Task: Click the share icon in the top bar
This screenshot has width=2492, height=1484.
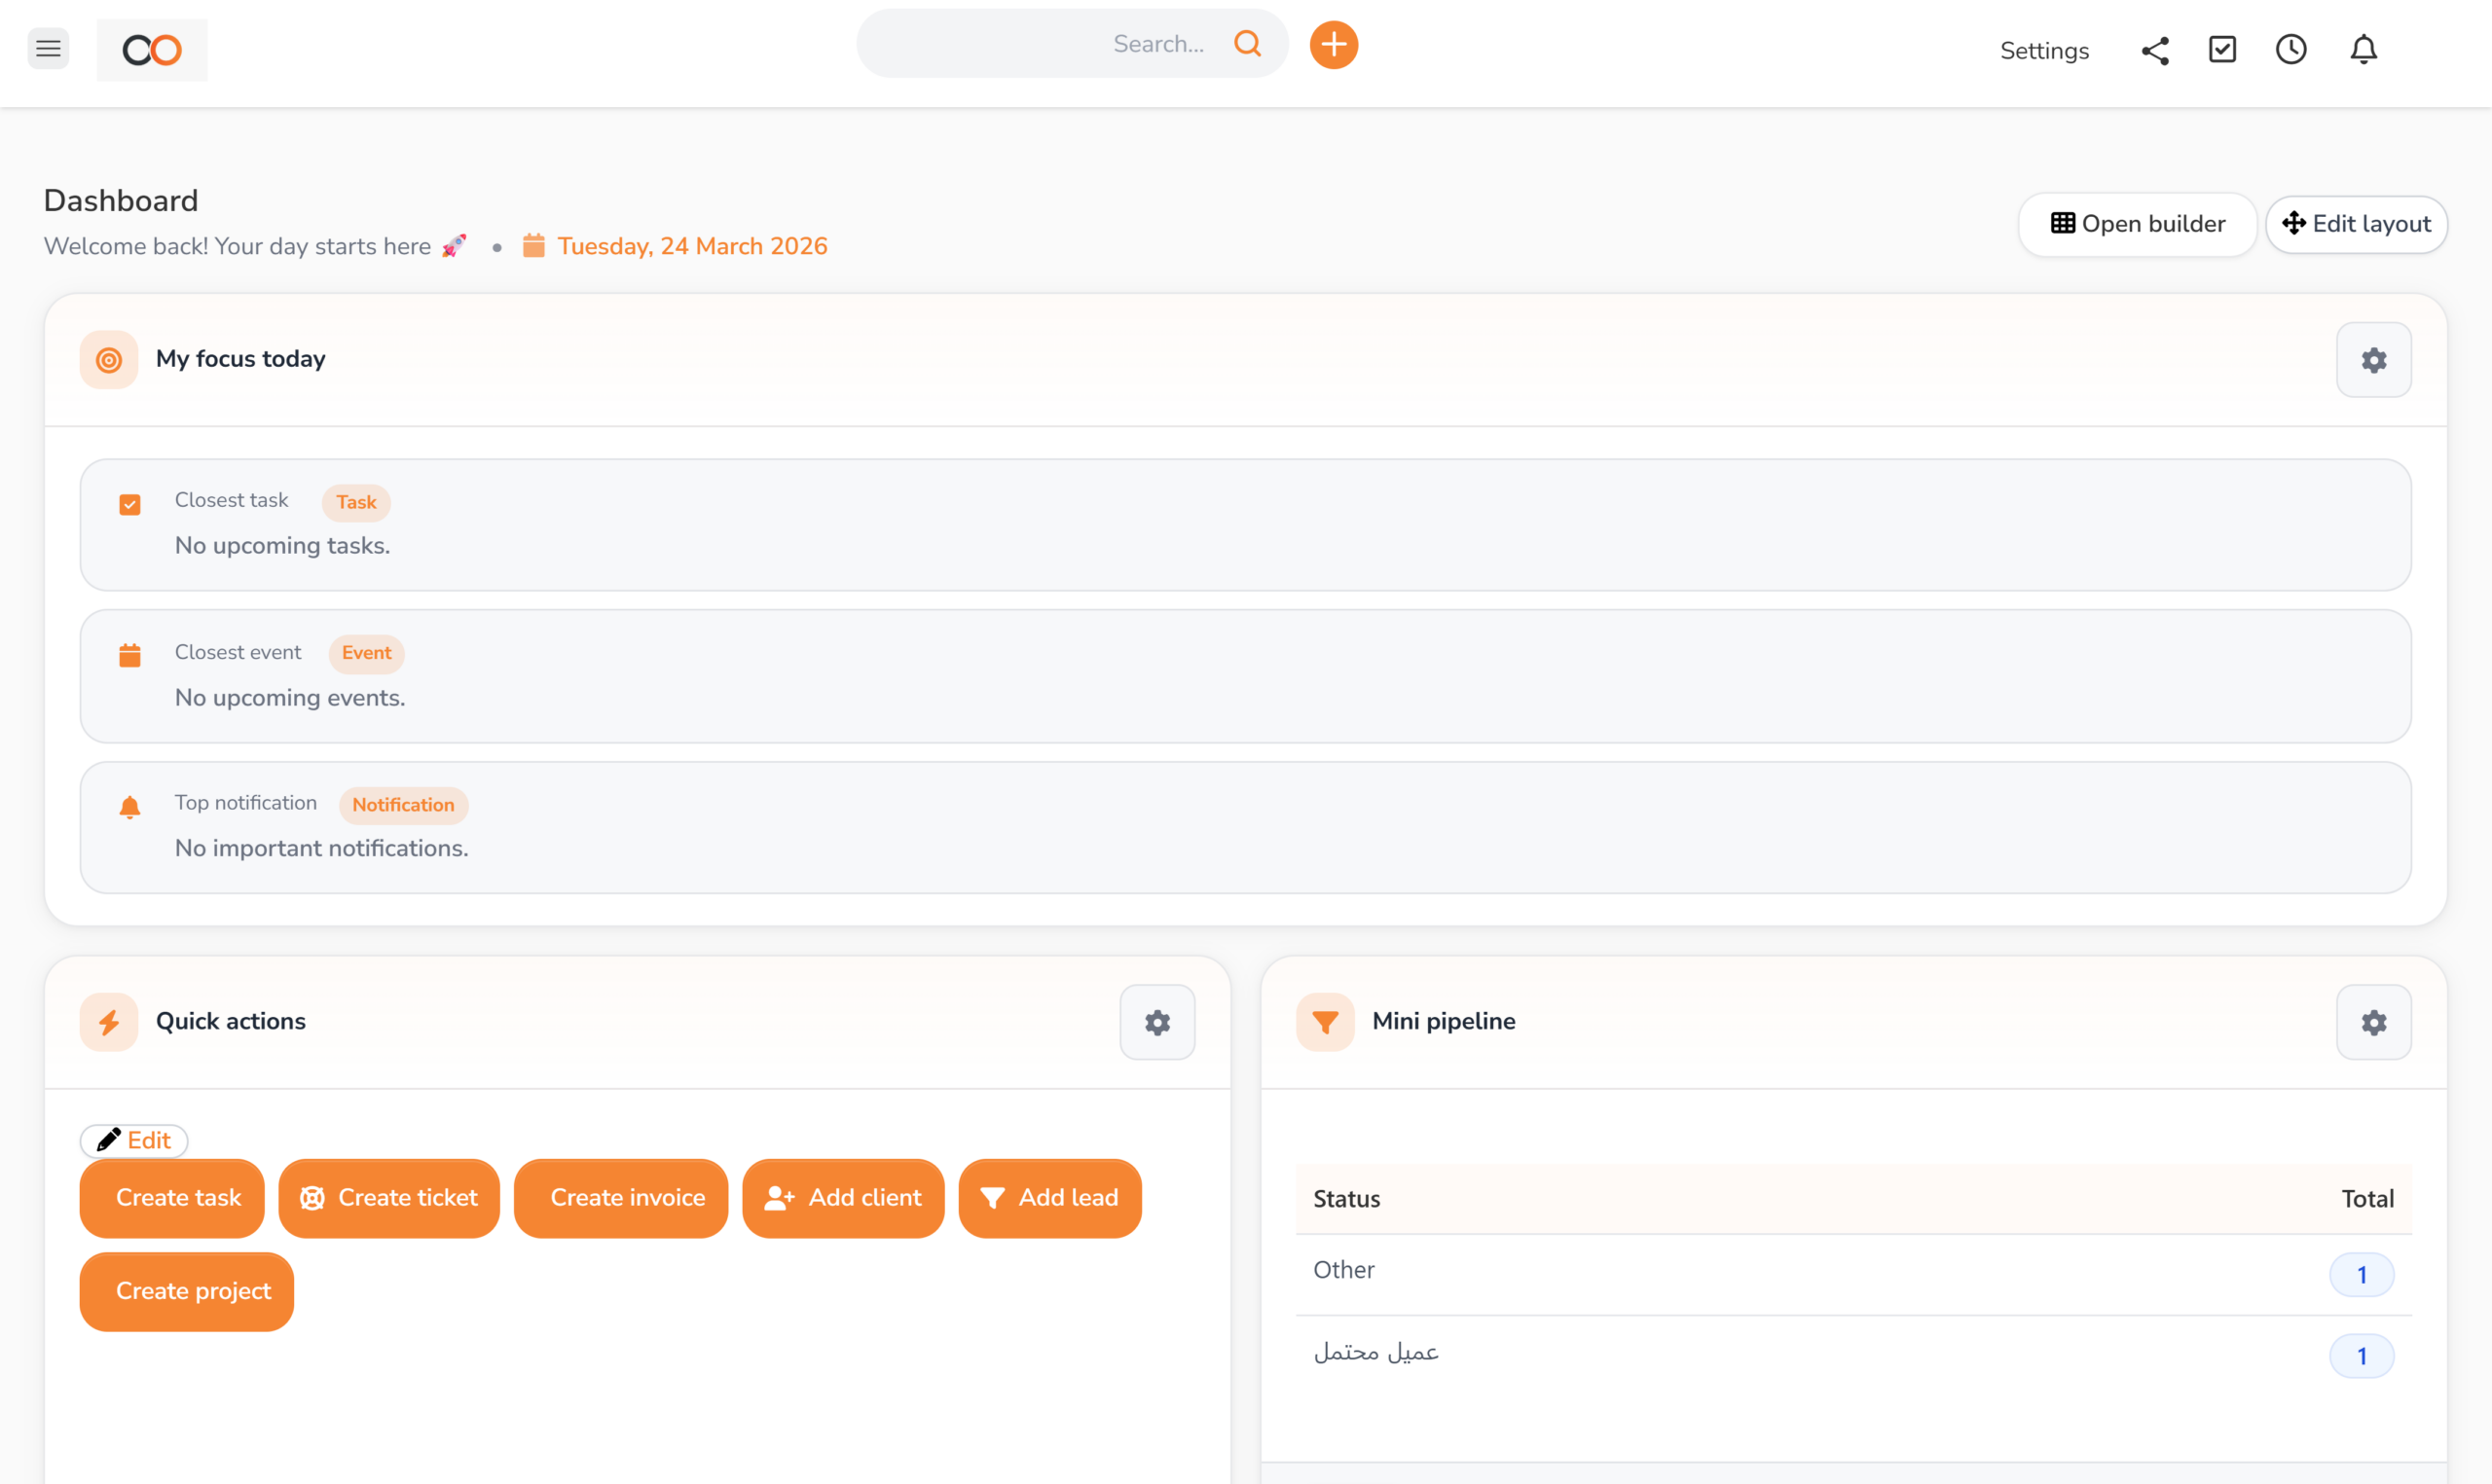Action: (2155, 49)
